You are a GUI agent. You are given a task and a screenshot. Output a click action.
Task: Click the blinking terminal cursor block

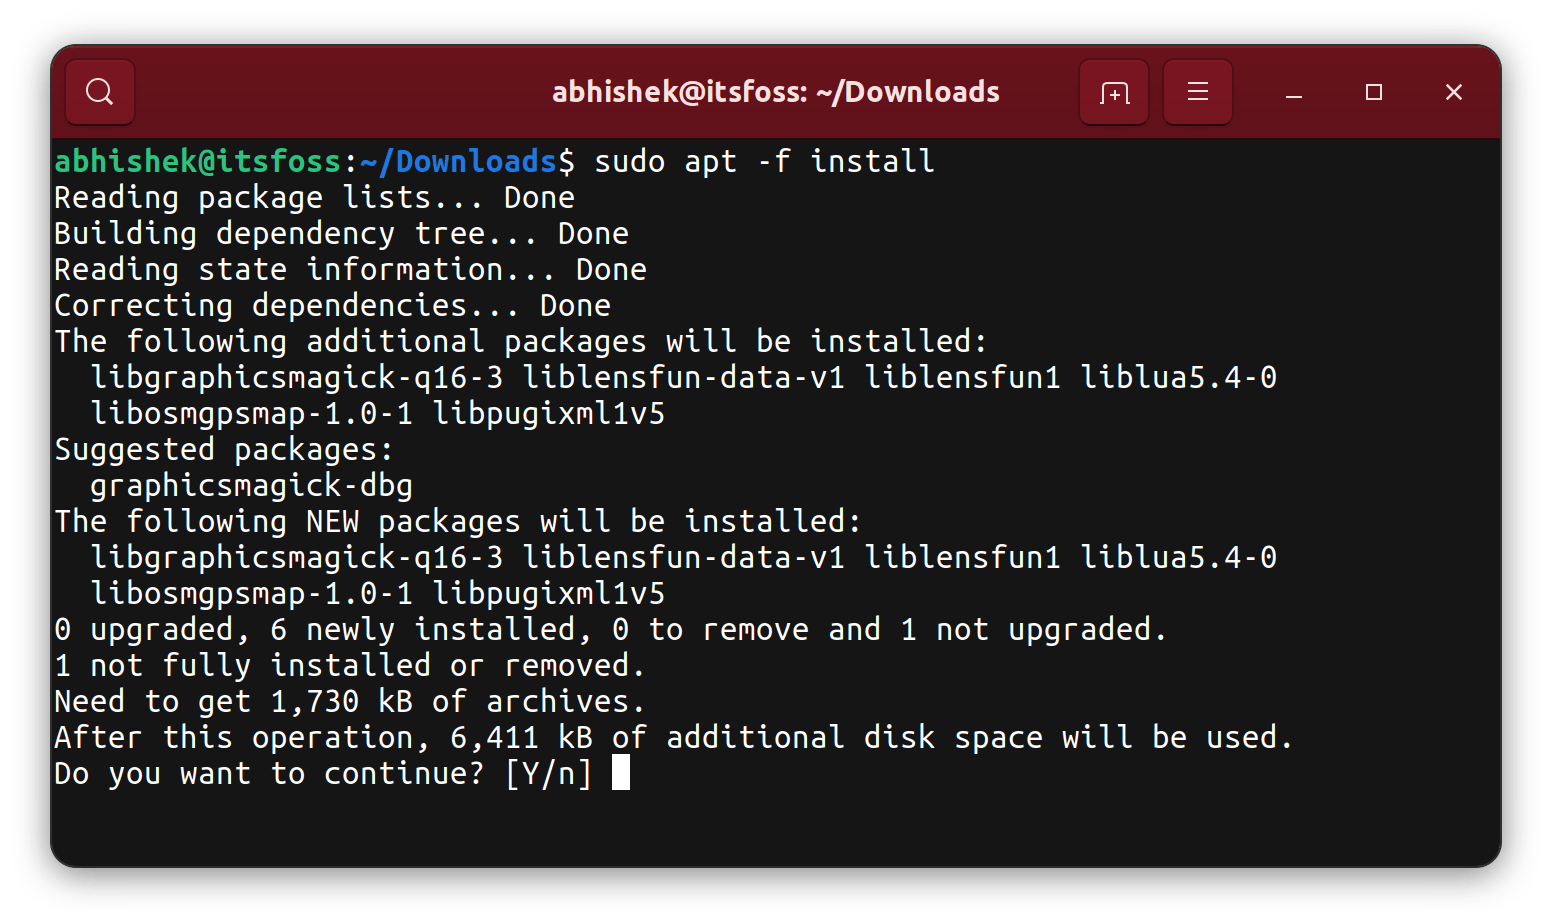[622, 773]
